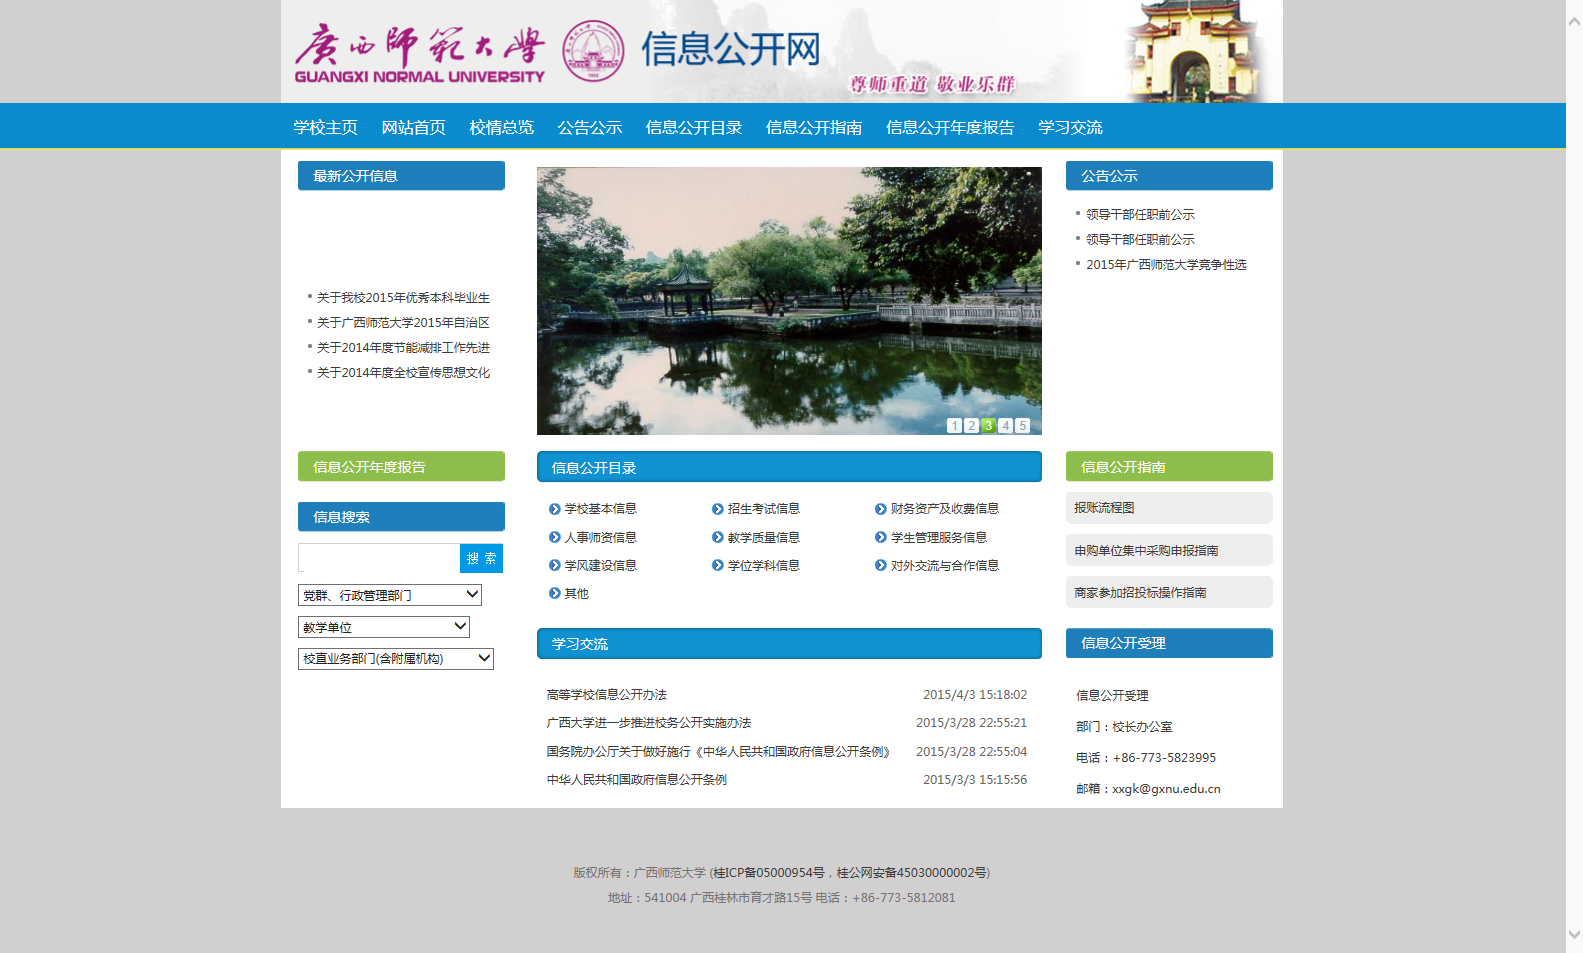This screenshot has width=1583, height=953.
Task: Open first 领导干部任职前公示 announcement
Action: pos(1140,214)
